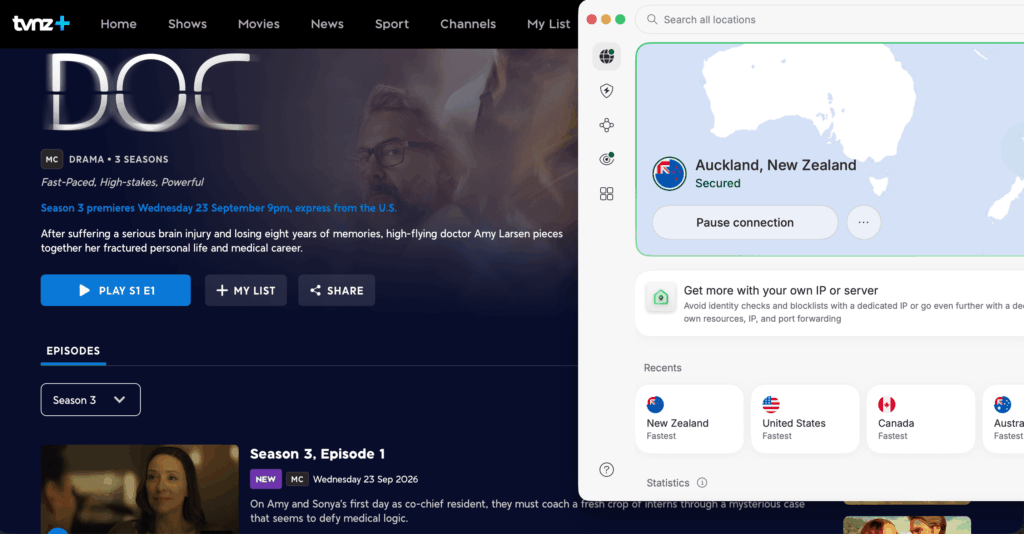The image size is (1024, 534).
Task: Open the dark web monitor radar icon
Action: [607, 159]
